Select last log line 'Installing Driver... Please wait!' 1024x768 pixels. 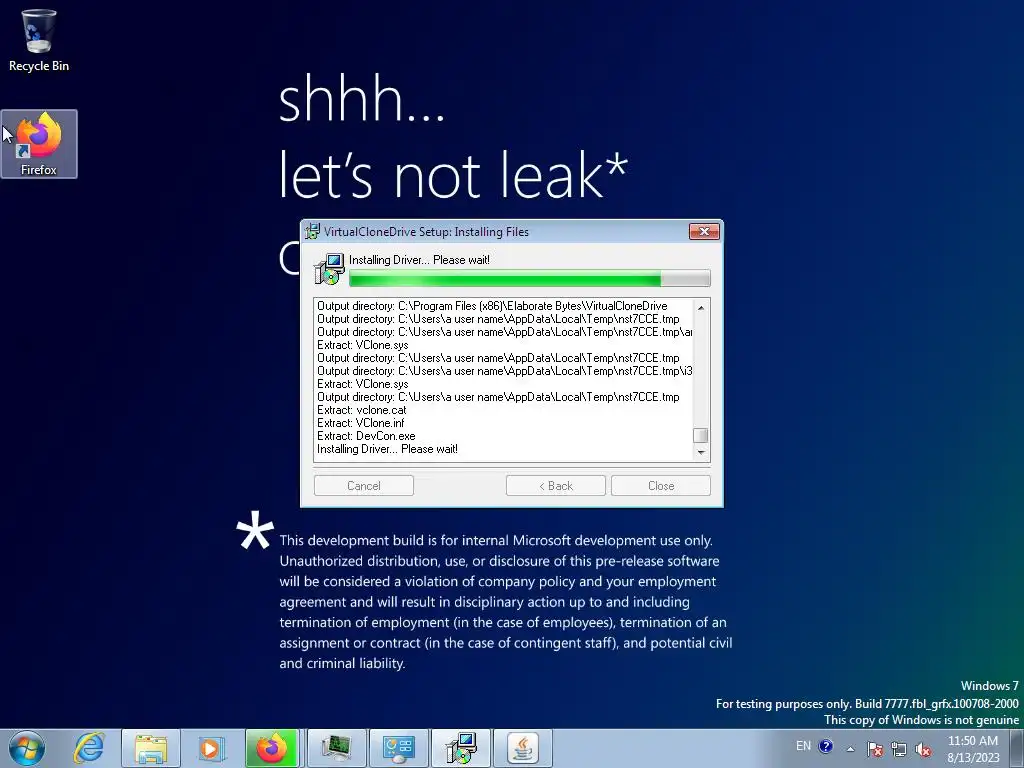point(387,449)
